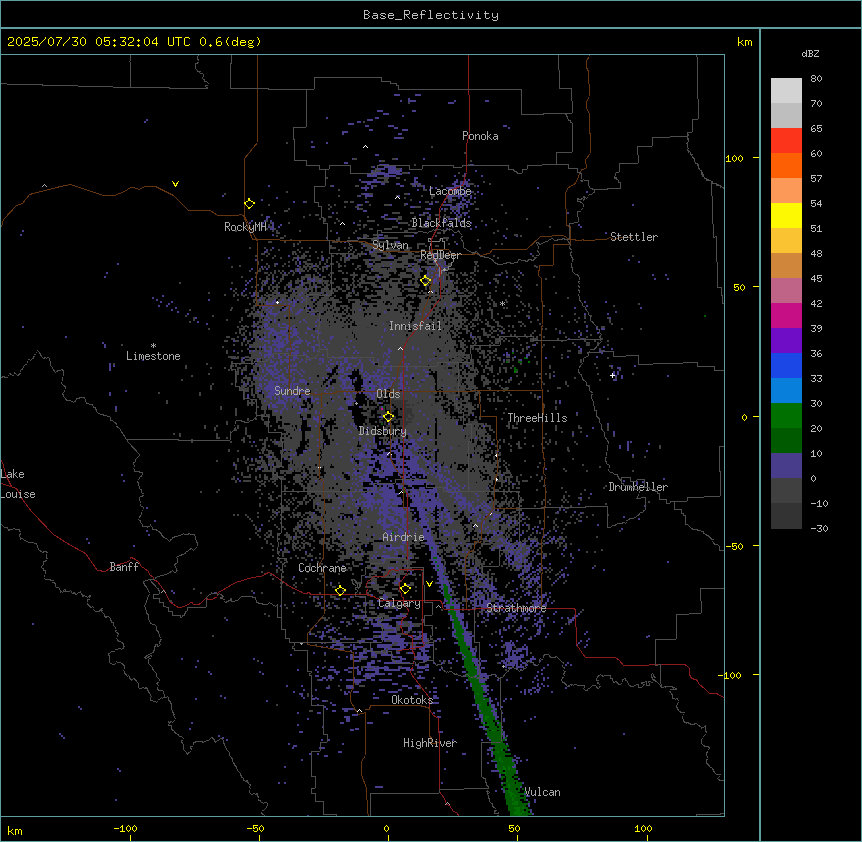This screenshot has height=842, width=862.
Task: Click the Innisfail city label
Action: click(x=415, y=326)
